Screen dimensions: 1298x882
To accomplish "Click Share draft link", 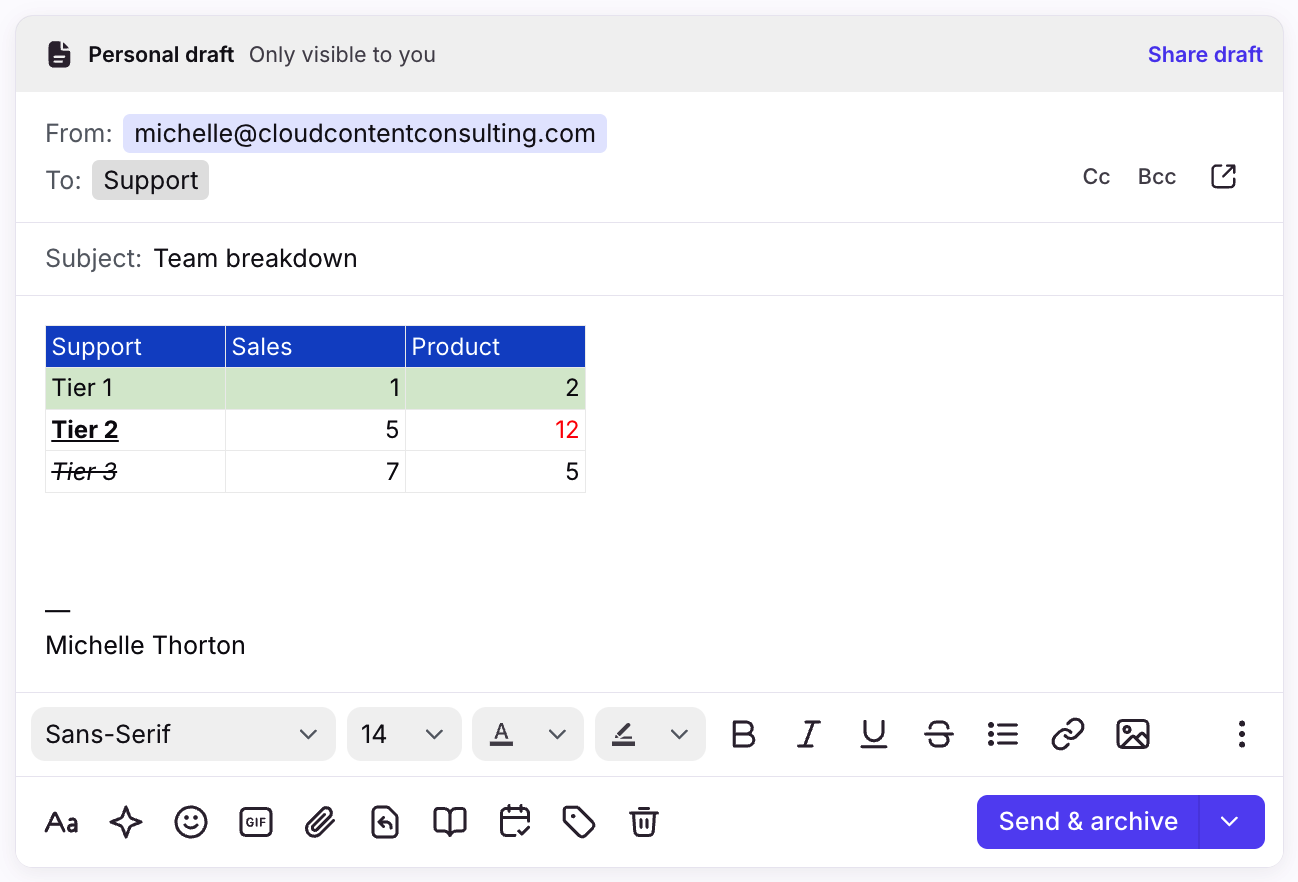I will [1204, 55].
